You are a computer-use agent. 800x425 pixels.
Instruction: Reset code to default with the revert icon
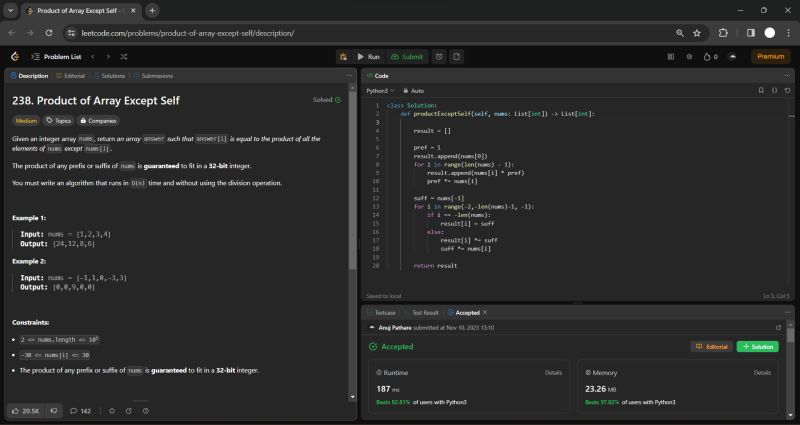point(787,90)
